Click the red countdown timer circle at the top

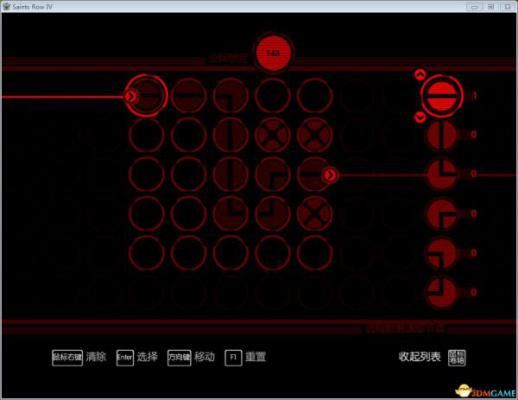pos(274,53)
